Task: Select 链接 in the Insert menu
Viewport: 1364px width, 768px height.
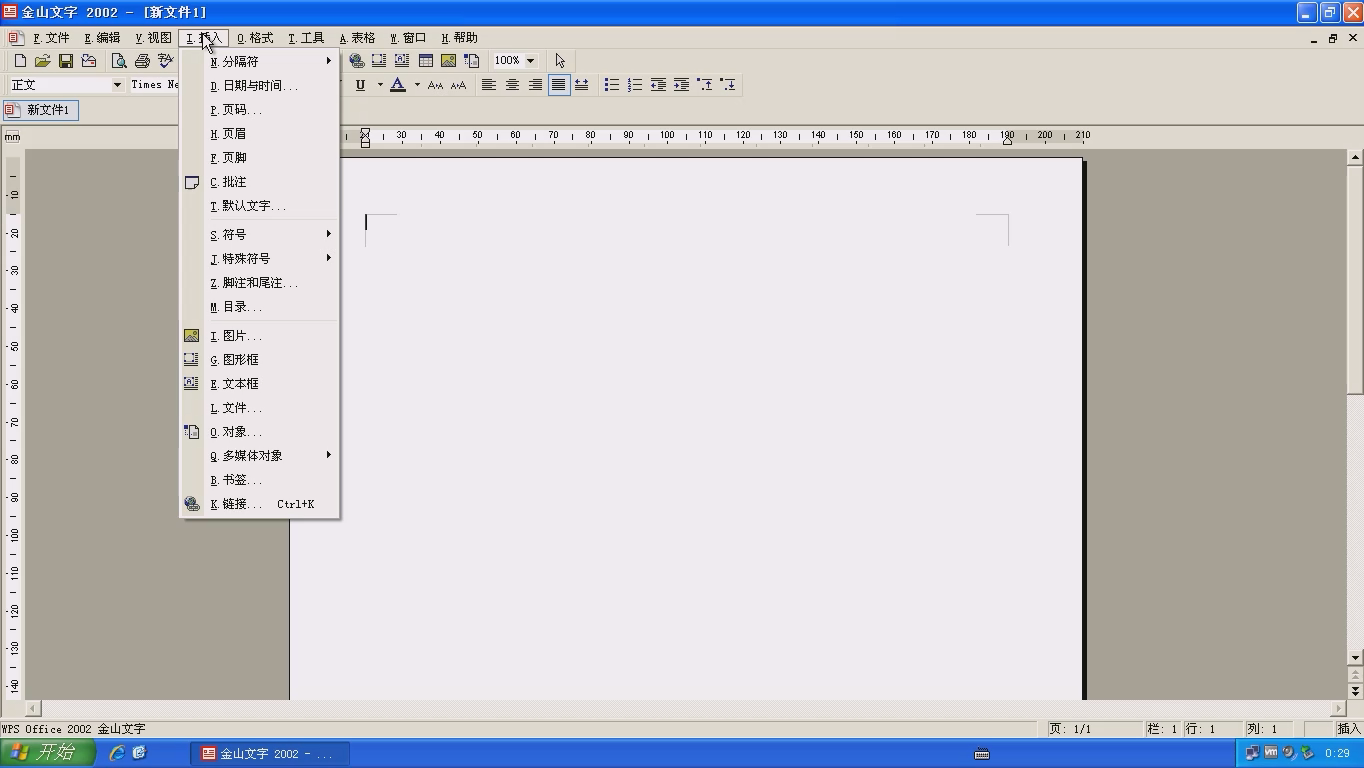Action: click(260, 504)
